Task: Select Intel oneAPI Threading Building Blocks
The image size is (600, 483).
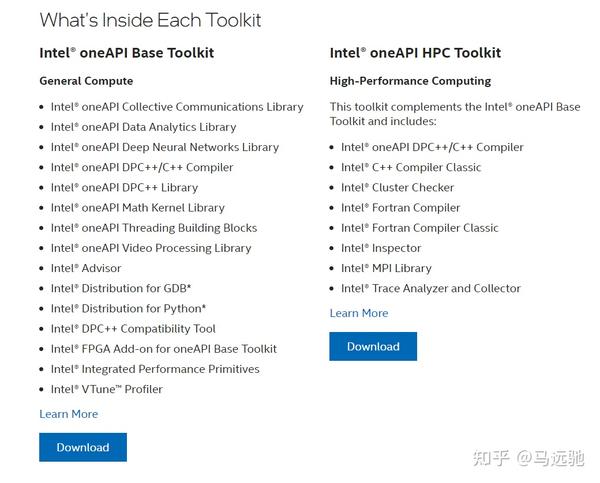Action: tap(154, 228)
